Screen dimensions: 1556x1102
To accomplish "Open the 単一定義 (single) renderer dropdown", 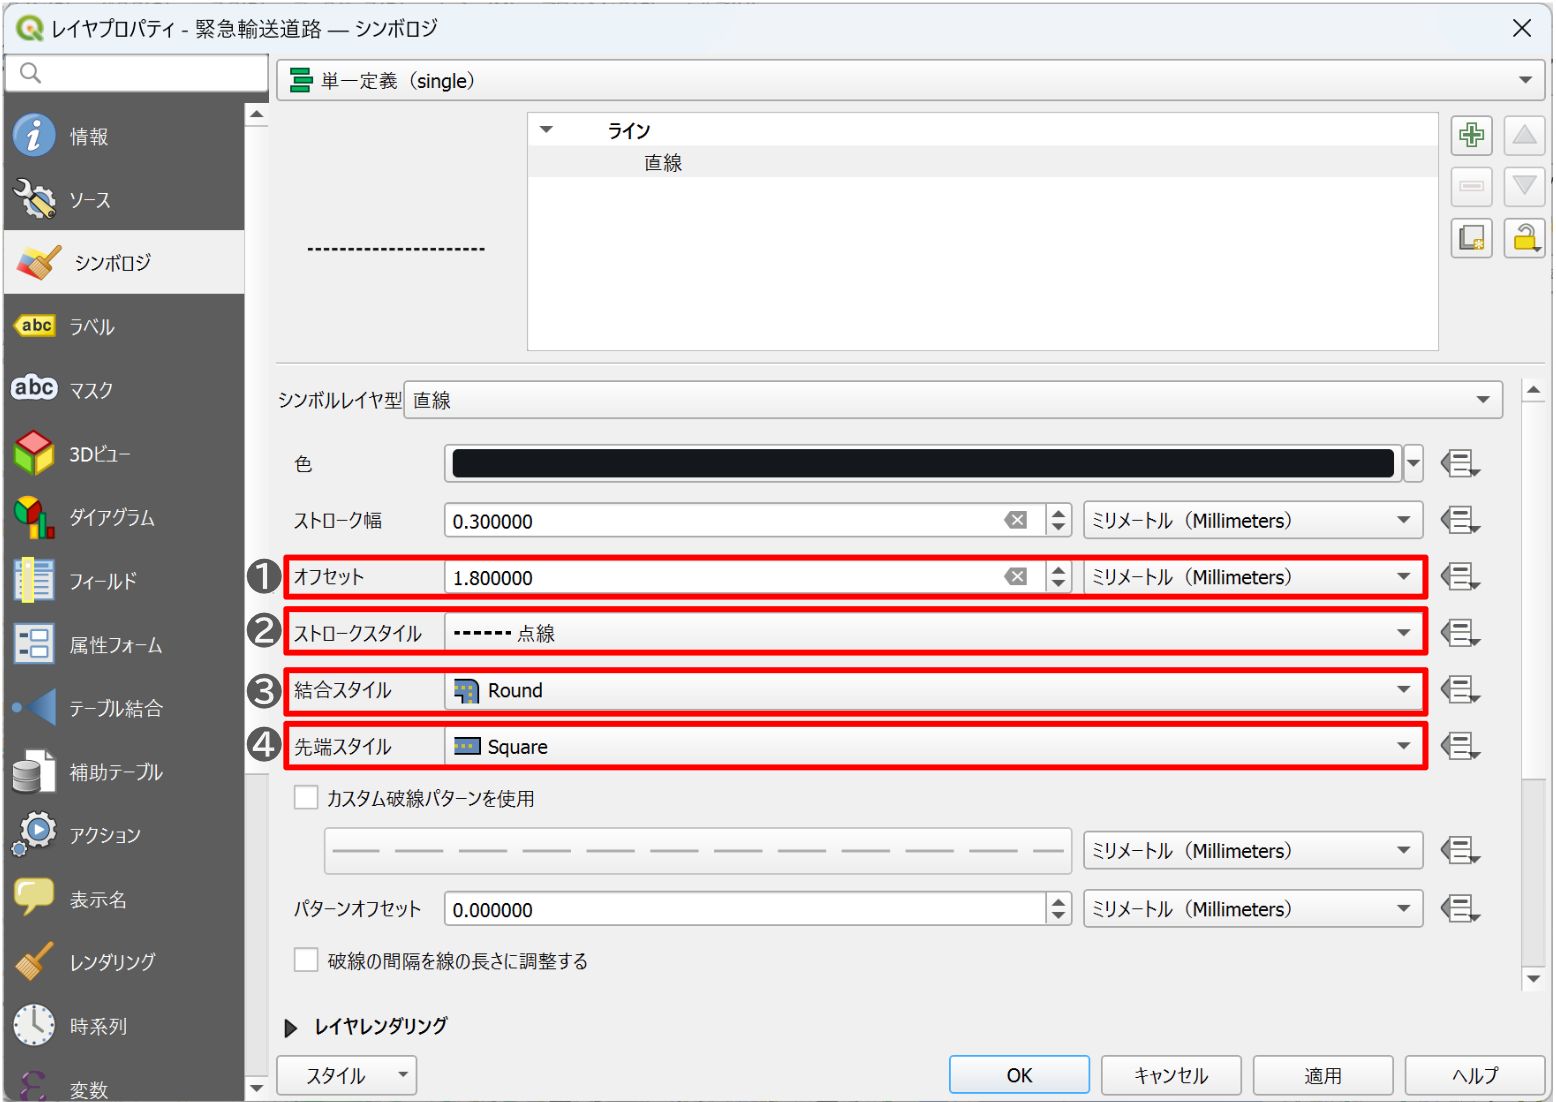I will (910, 80).
